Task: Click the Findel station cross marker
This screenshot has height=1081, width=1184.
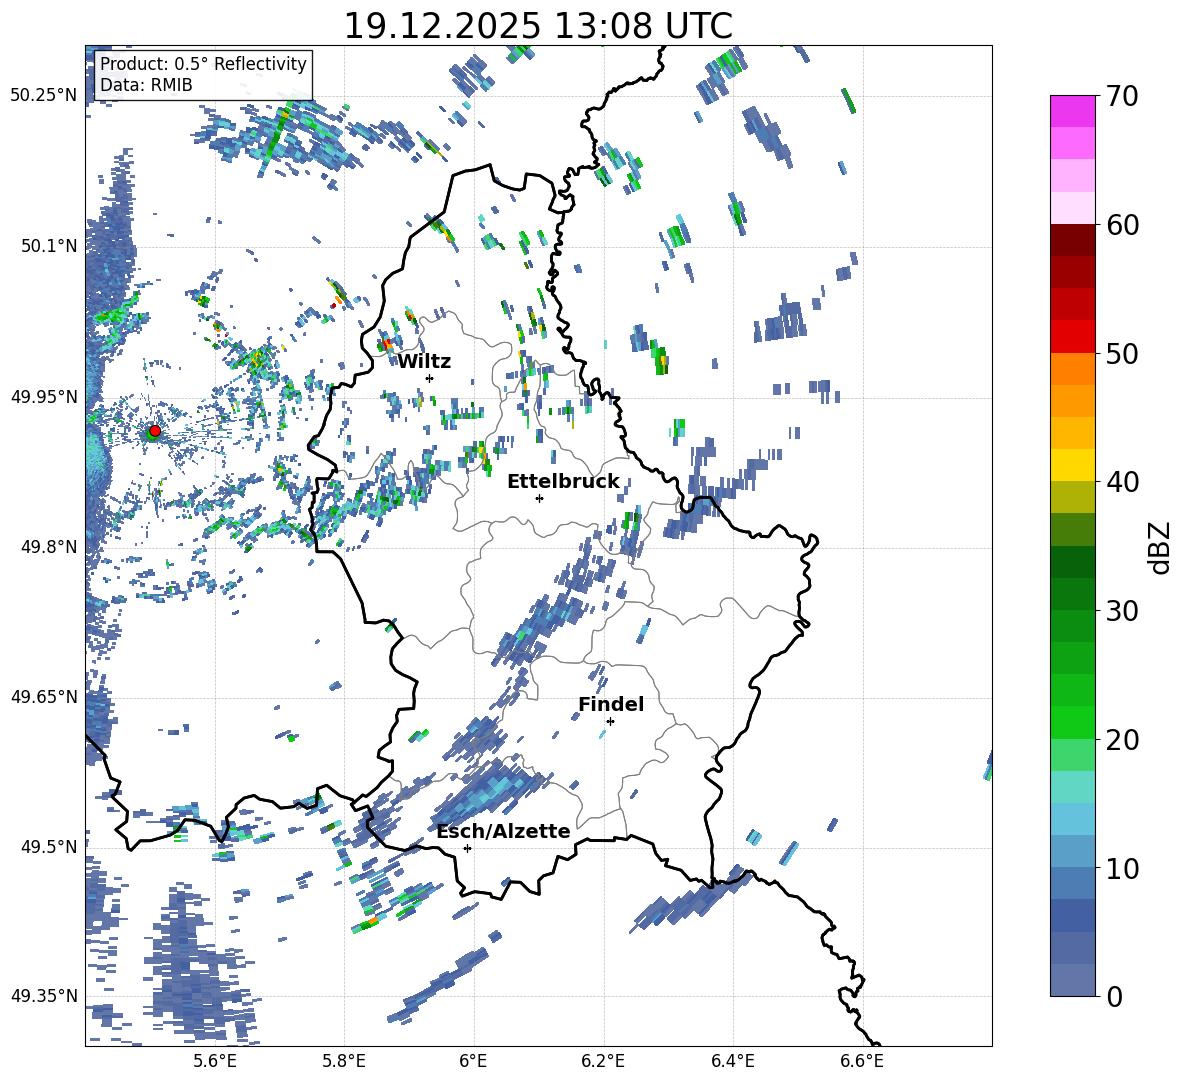Action: tap(610, 721)
